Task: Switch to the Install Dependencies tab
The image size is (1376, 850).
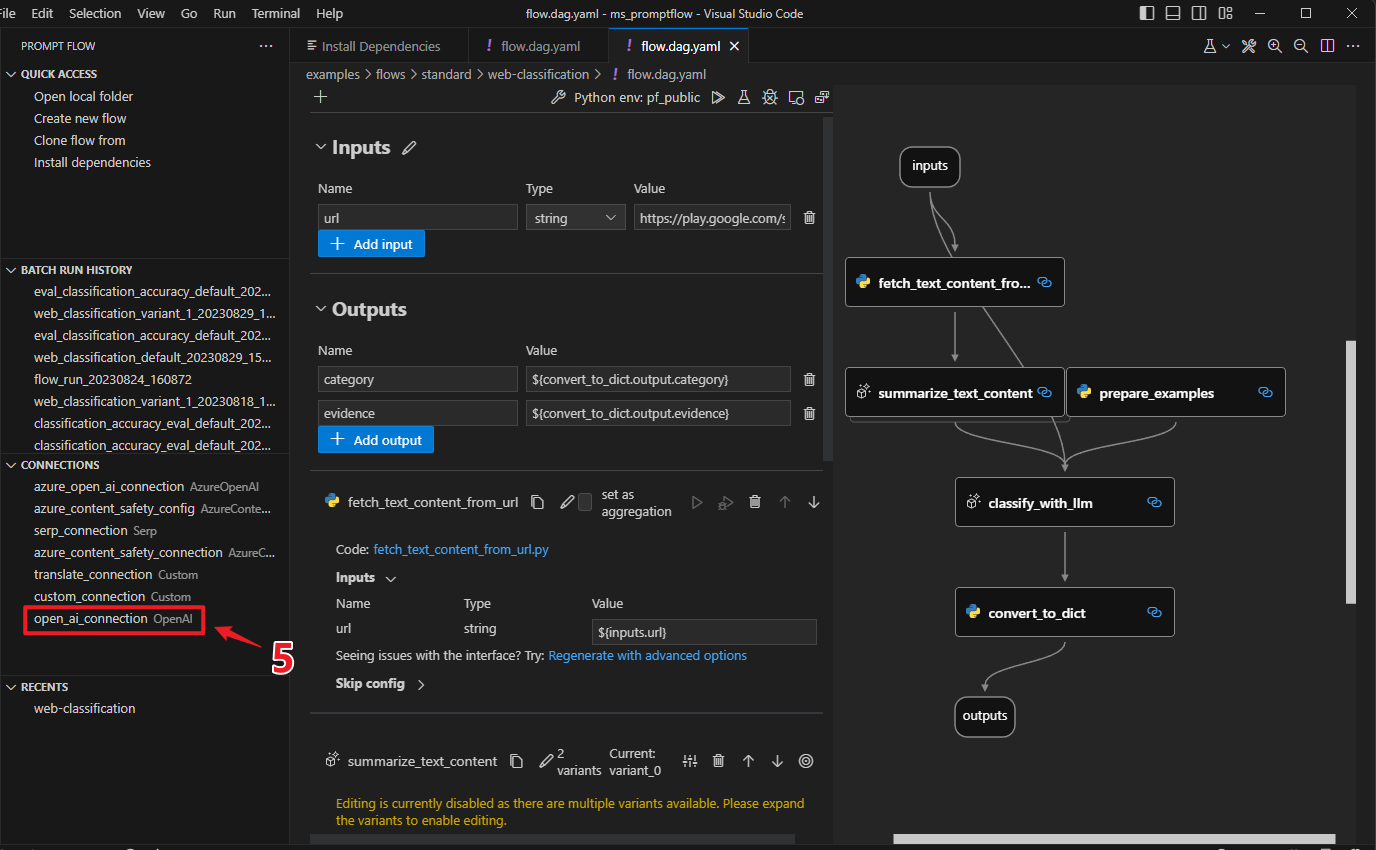Action: pyautogui.click(x=380, y=45)
